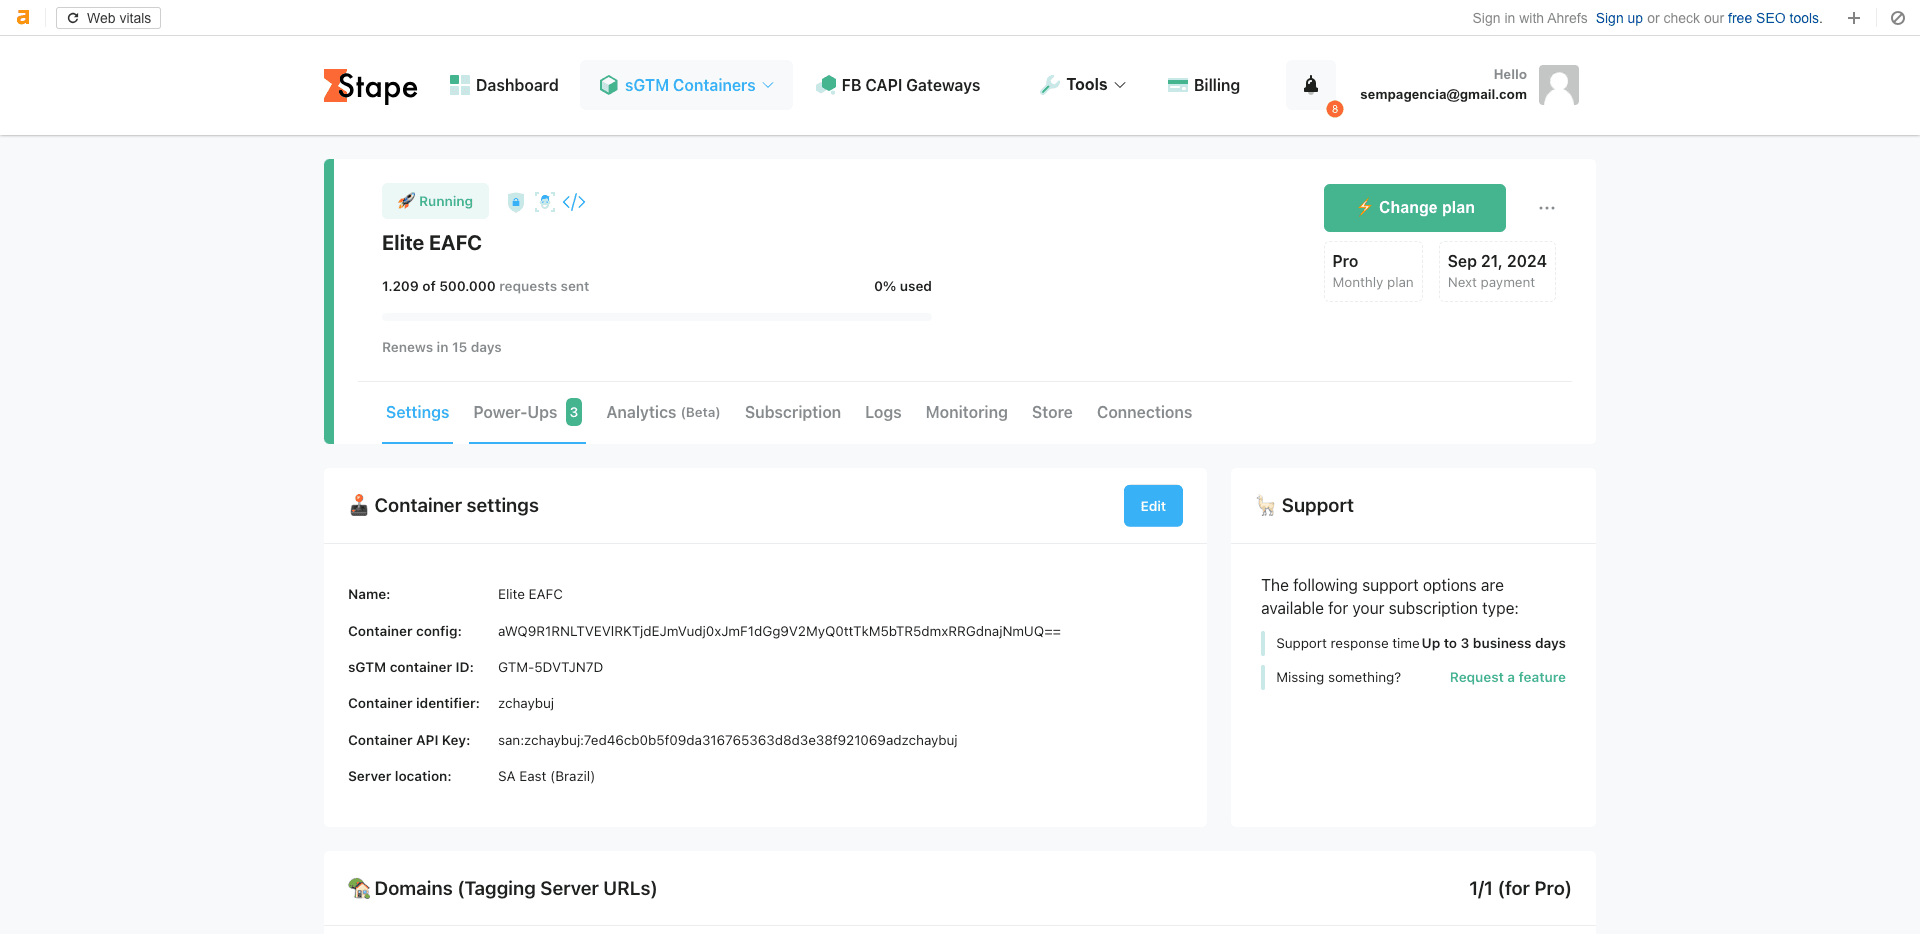Click the container identifier zchaybuj

pos(526,703)
